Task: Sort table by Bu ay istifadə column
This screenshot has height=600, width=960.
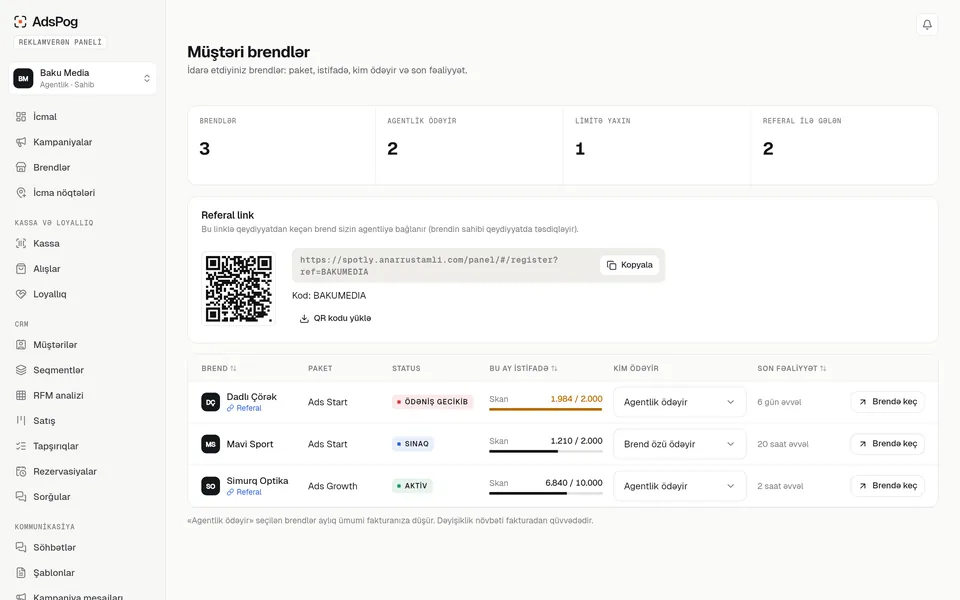Action: (x=523, y=369)
